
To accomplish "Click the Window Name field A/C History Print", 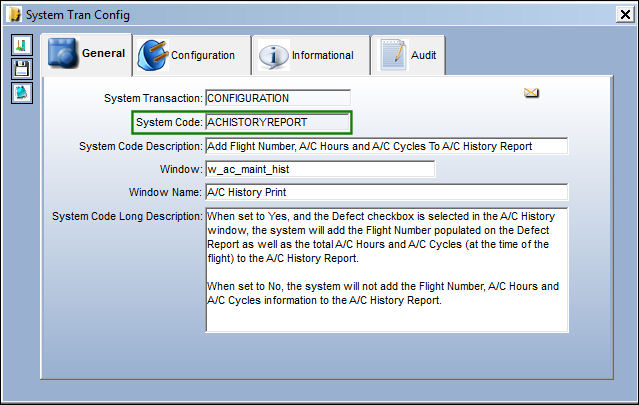I will 386,192.
